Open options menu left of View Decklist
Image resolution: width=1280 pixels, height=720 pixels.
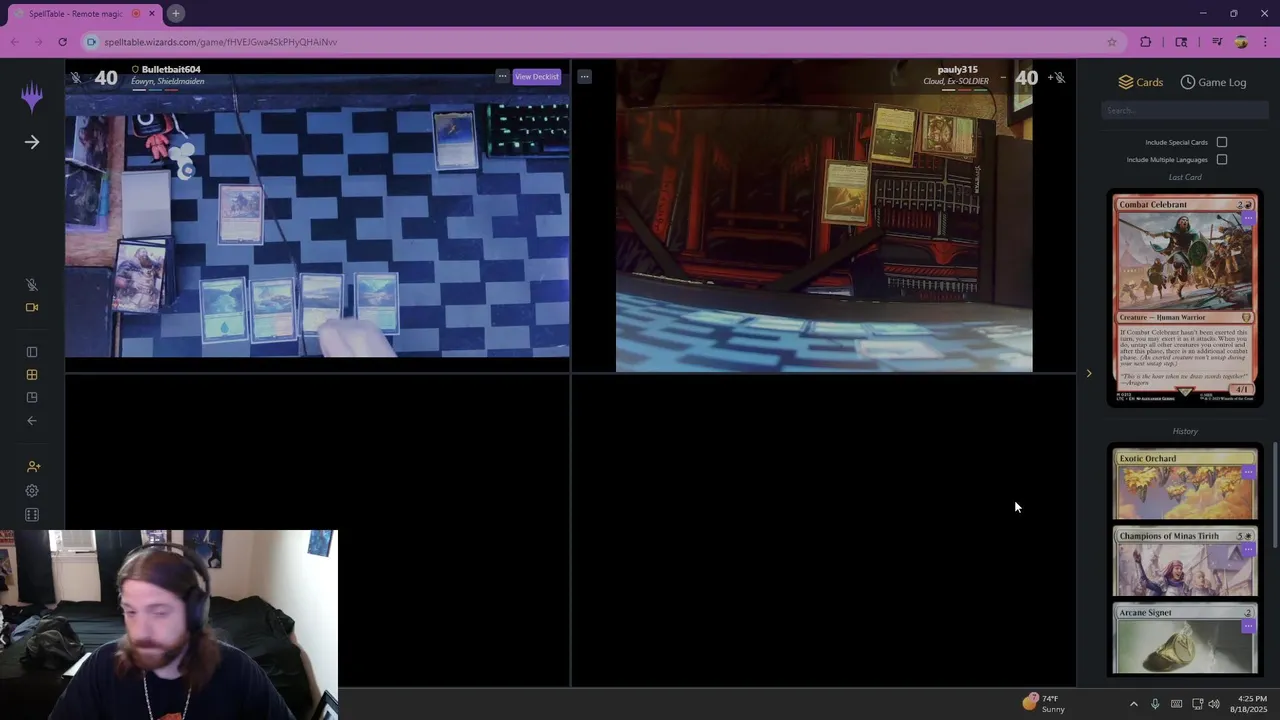tap(502, 76)
